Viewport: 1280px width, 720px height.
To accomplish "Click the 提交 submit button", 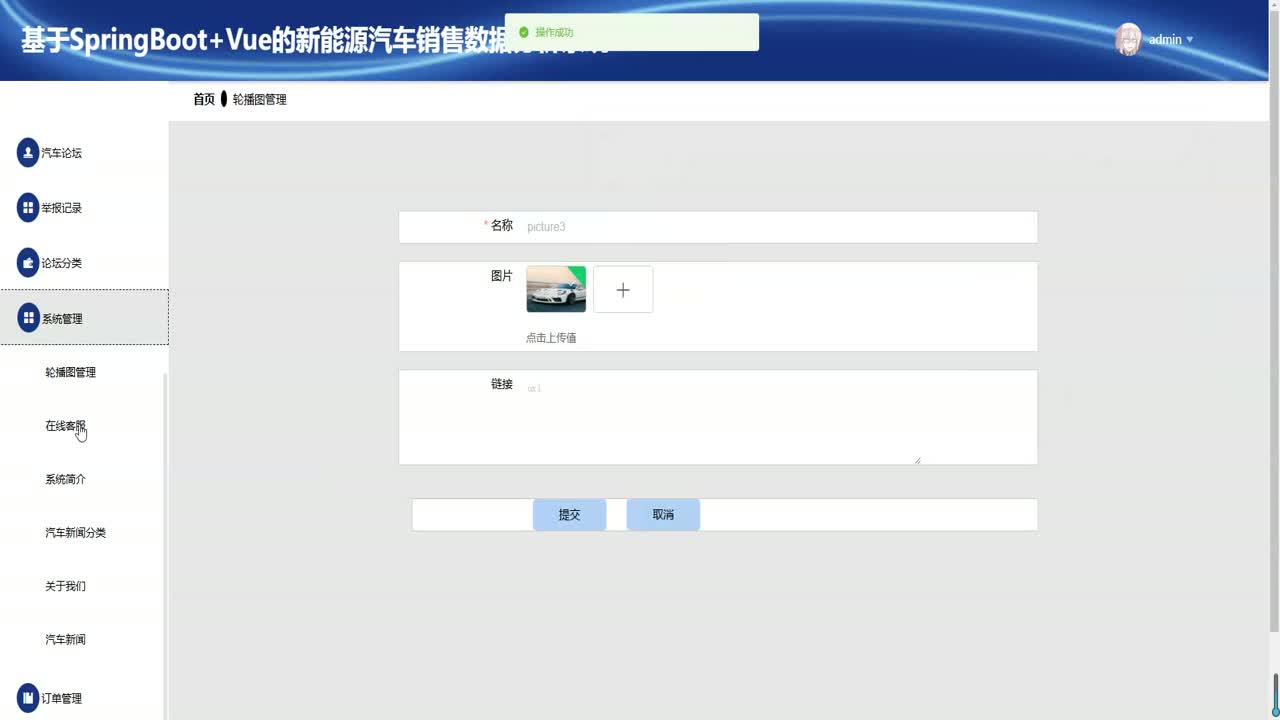I will pyautogui.click(x=569, y=515).
